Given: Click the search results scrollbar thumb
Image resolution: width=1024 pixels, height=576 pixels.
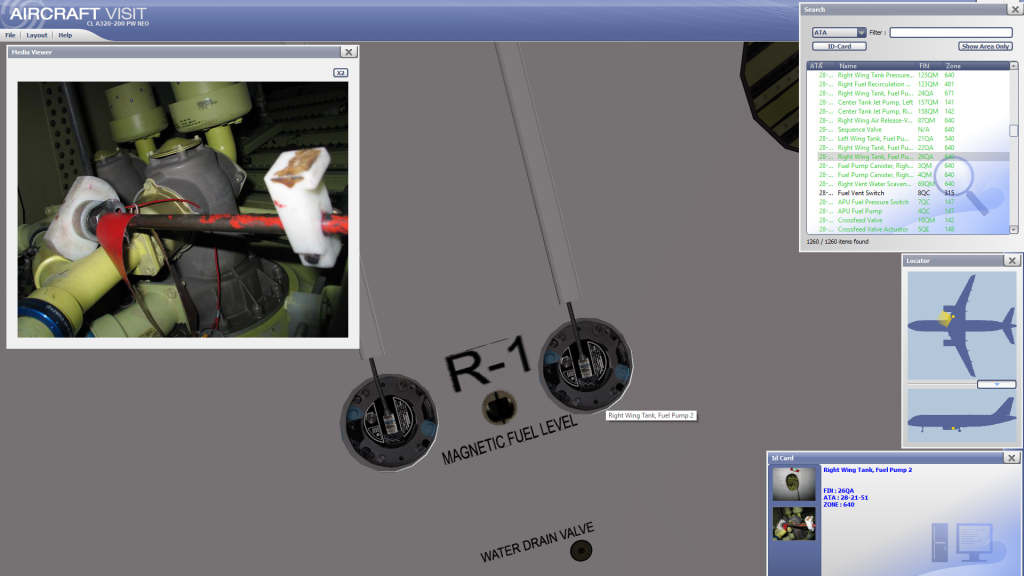Looking at the screenshot, I should click(1014, 131).
